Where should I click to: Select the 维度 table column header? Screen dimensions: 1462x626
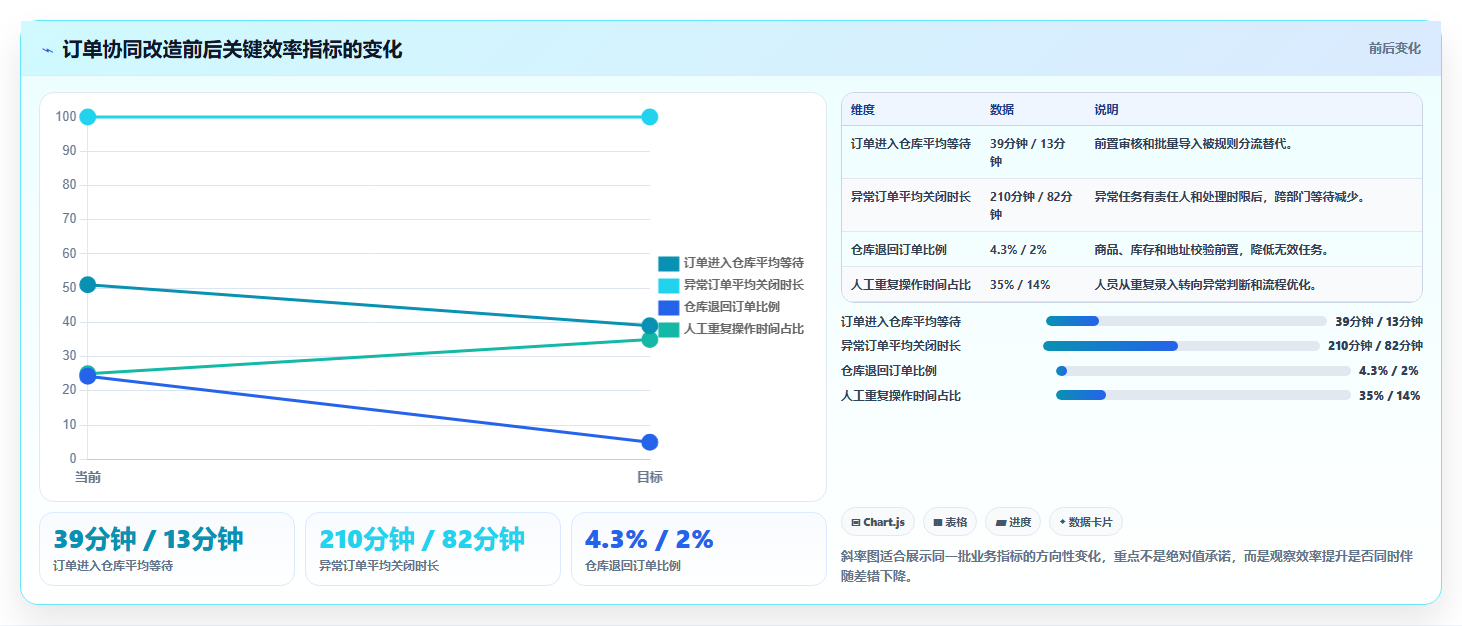click(911, 110)
